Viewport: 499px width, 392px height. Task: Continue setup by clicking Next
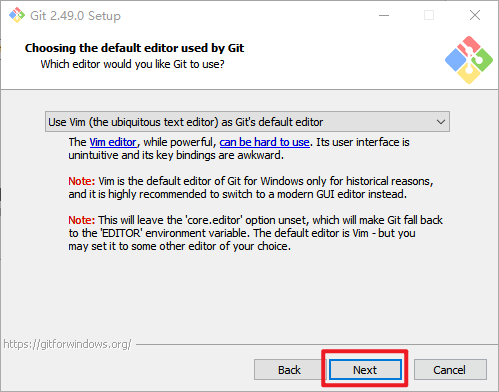point(365,370)
